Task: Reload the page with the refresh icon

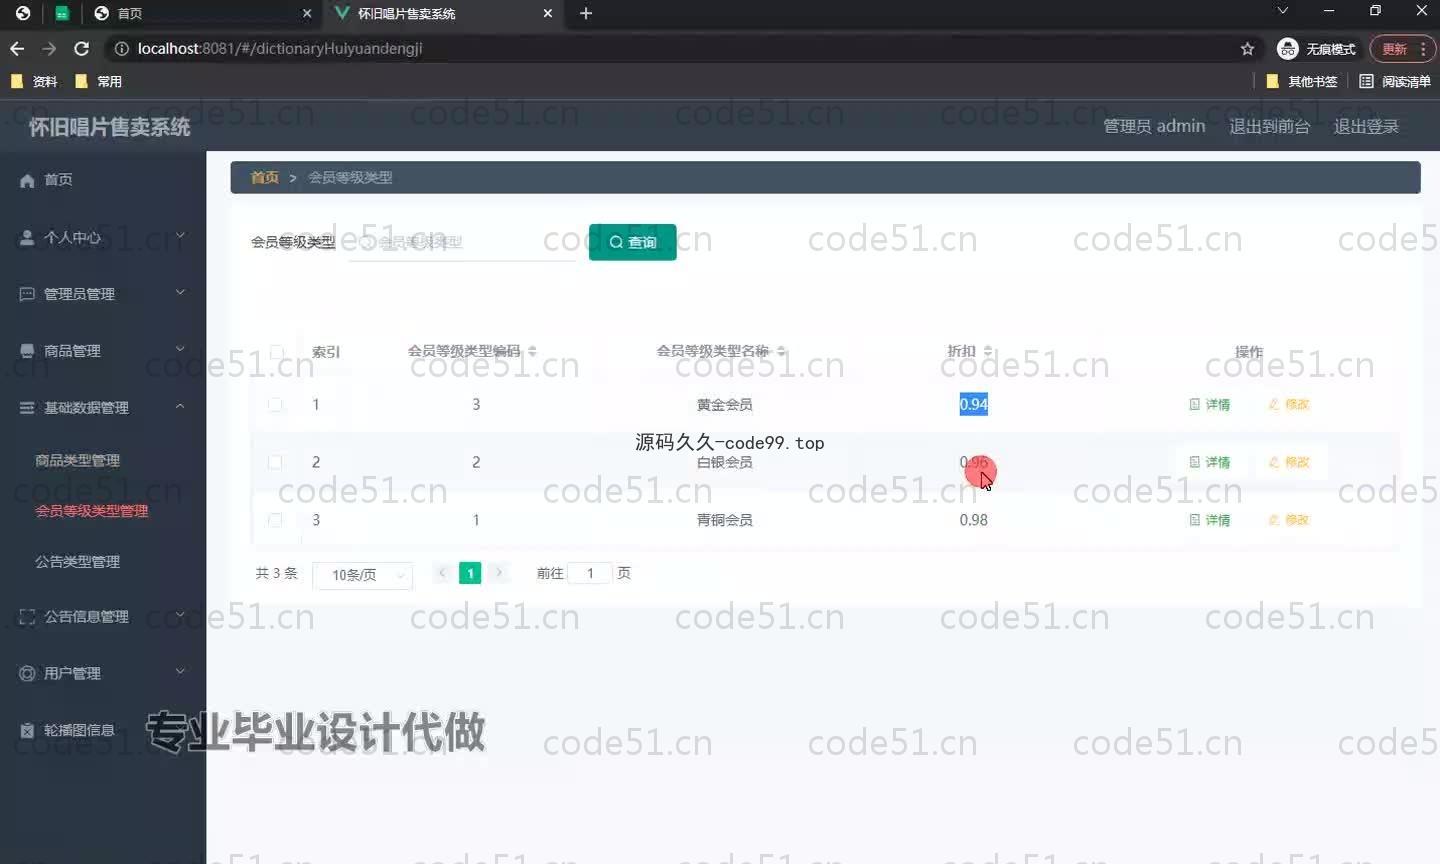Action: pos(82,48)
